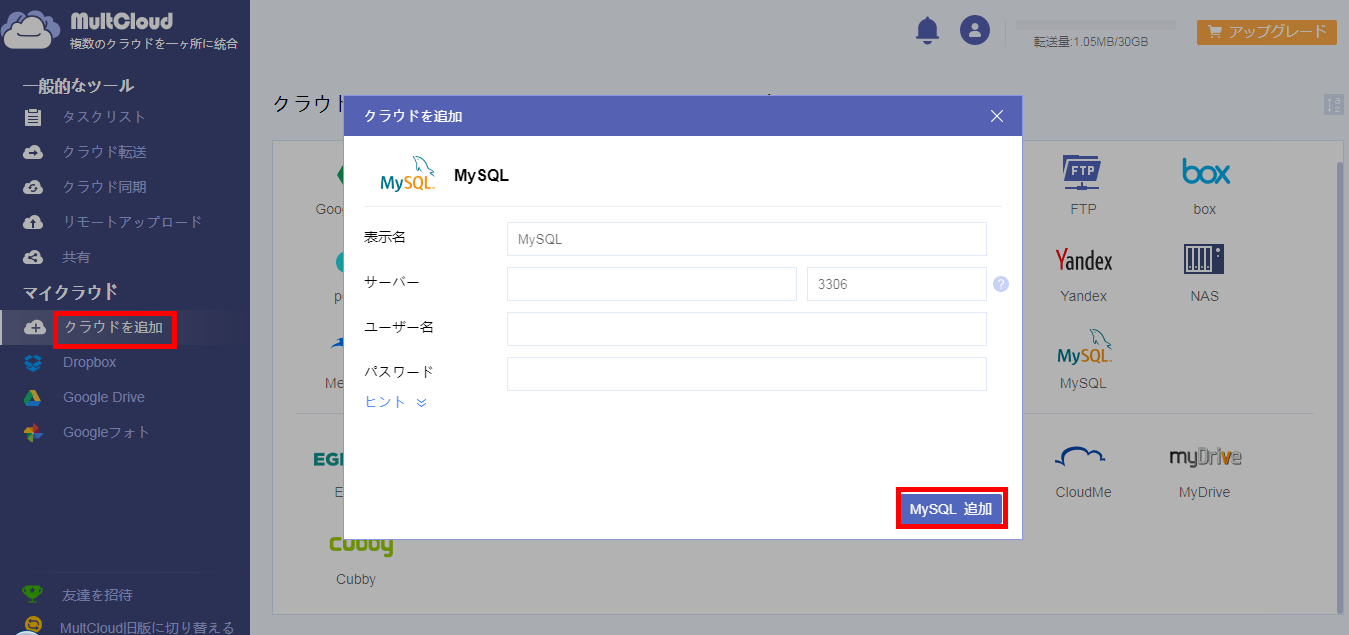1349x635 pixels.
Task: Click the sort order icon at top right
Action: point(1334,105)
